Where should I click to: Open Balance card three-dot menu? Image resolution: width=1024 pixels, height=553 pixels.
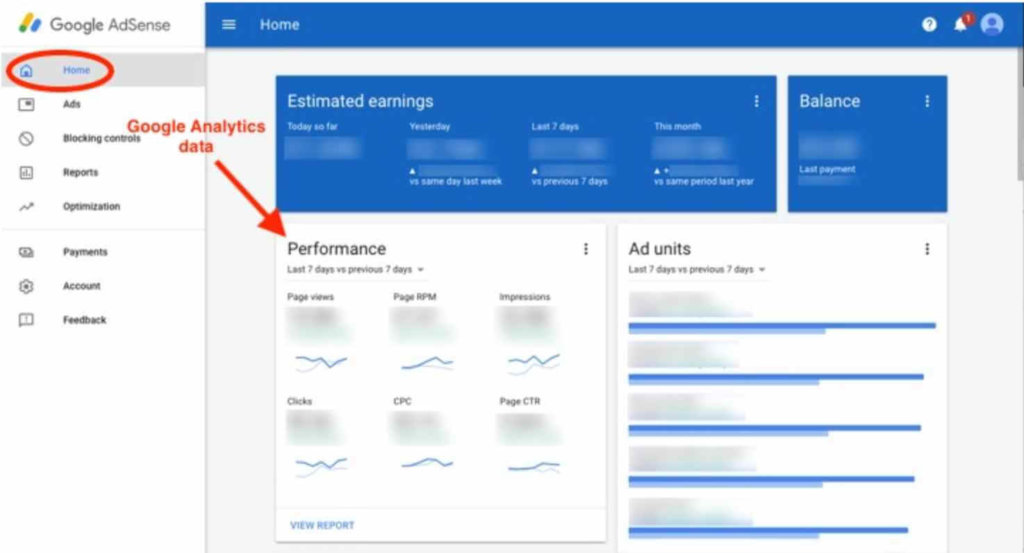tap(927, 101)
